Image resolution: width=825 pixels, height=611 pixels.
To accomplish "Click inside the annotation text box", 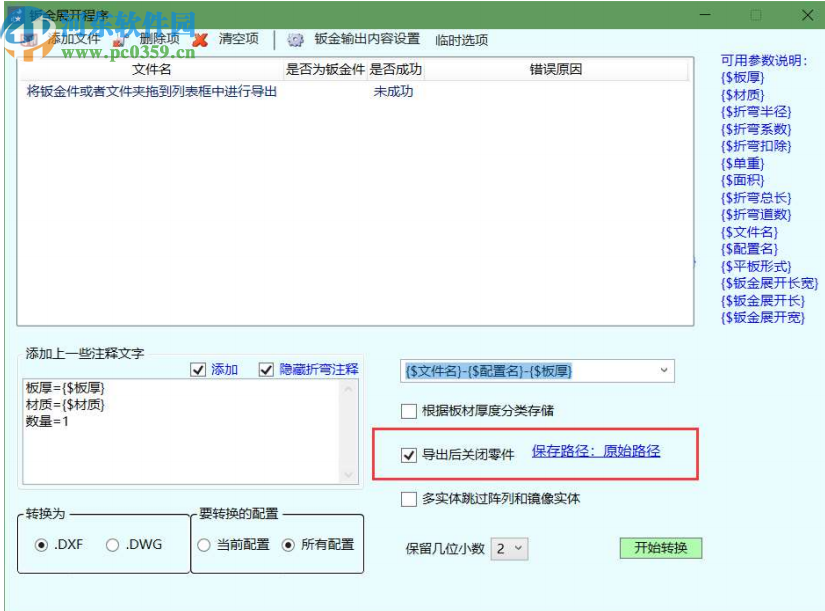I will (x=182, y=432).
